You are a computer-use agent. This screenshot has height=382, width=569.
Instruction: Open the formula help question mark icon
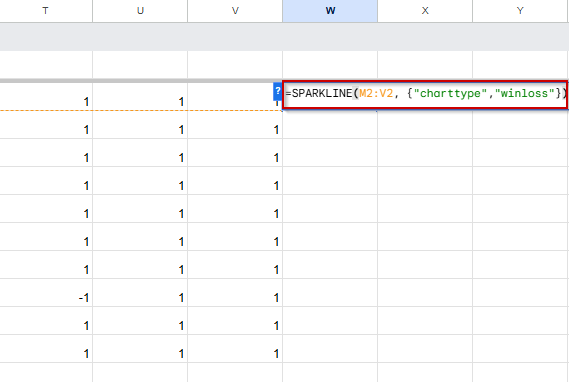click(x=277, y=91)
